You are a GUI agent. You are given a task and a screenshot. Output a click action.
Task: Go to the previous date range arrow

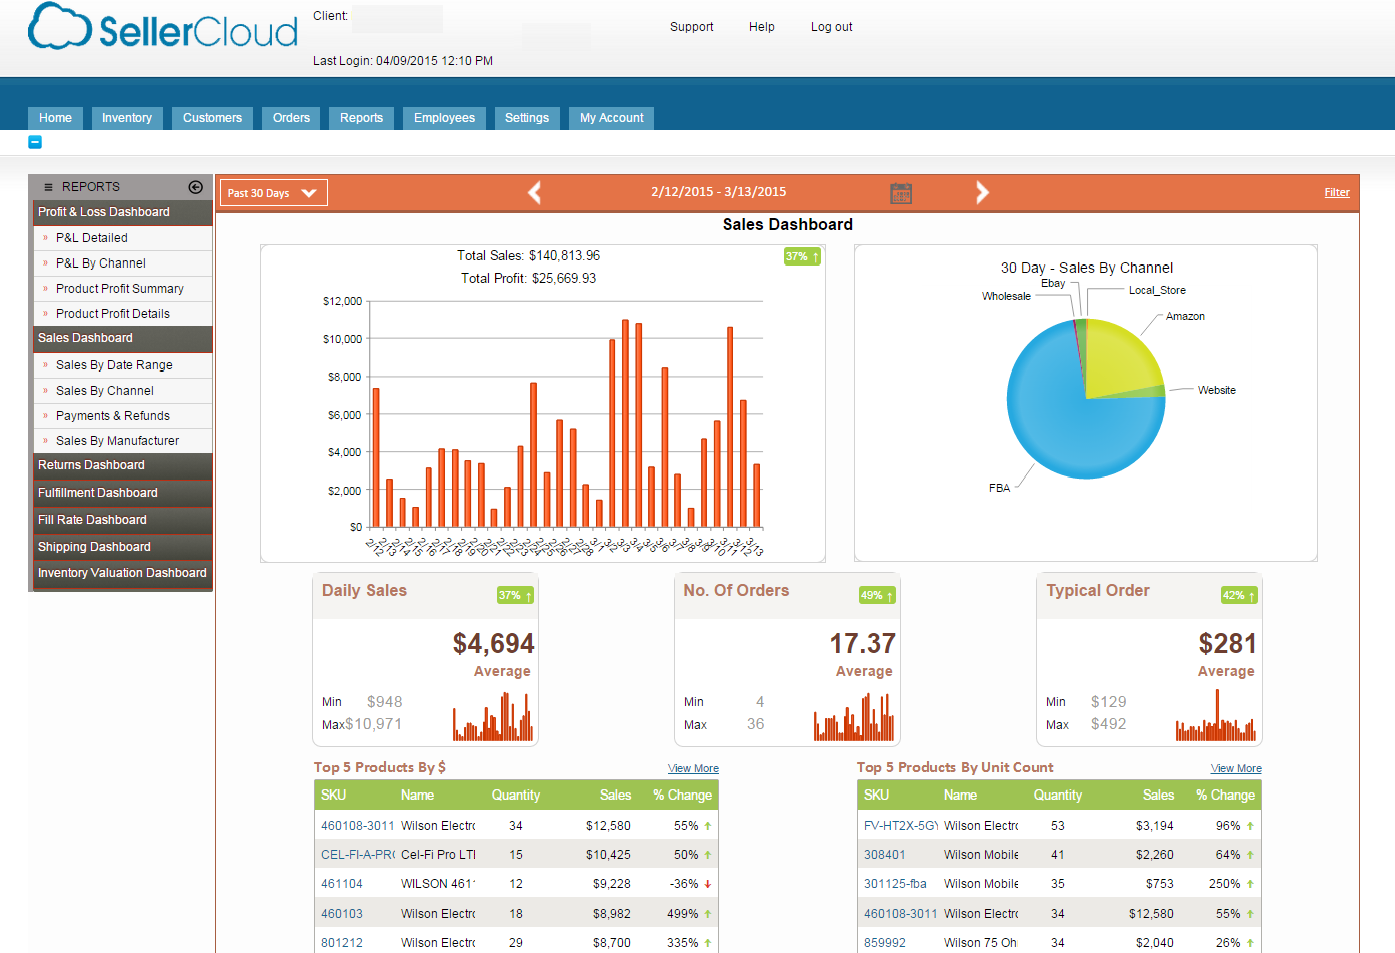tap(534, 192)
